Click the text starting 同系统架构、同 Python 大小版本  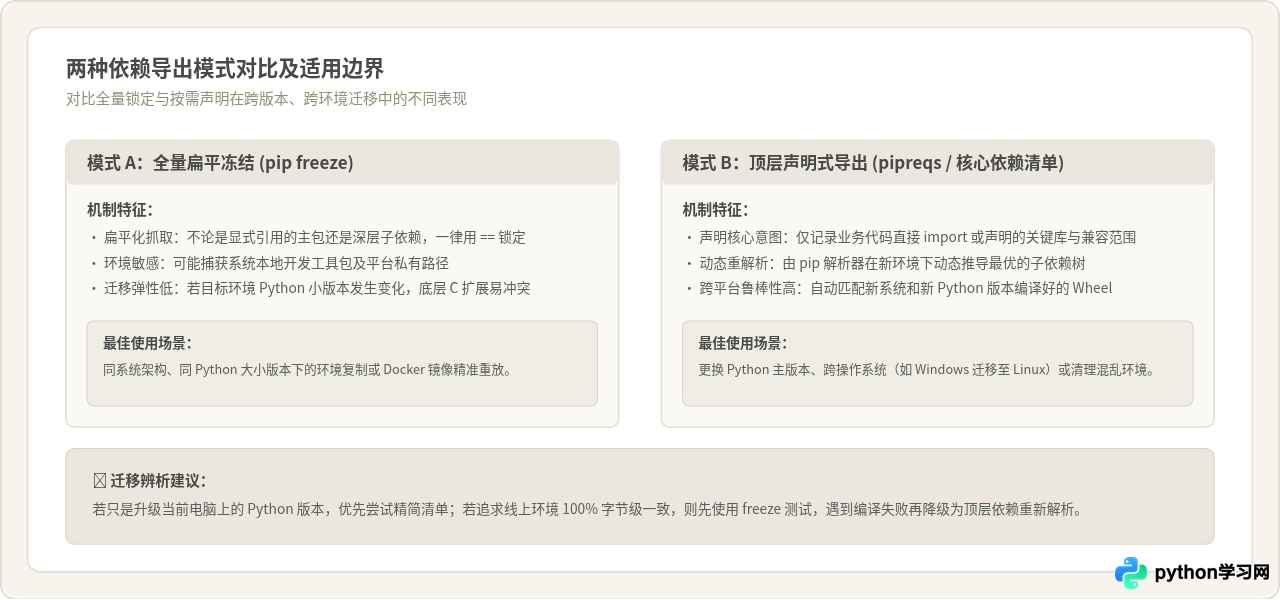pos(308,369)
